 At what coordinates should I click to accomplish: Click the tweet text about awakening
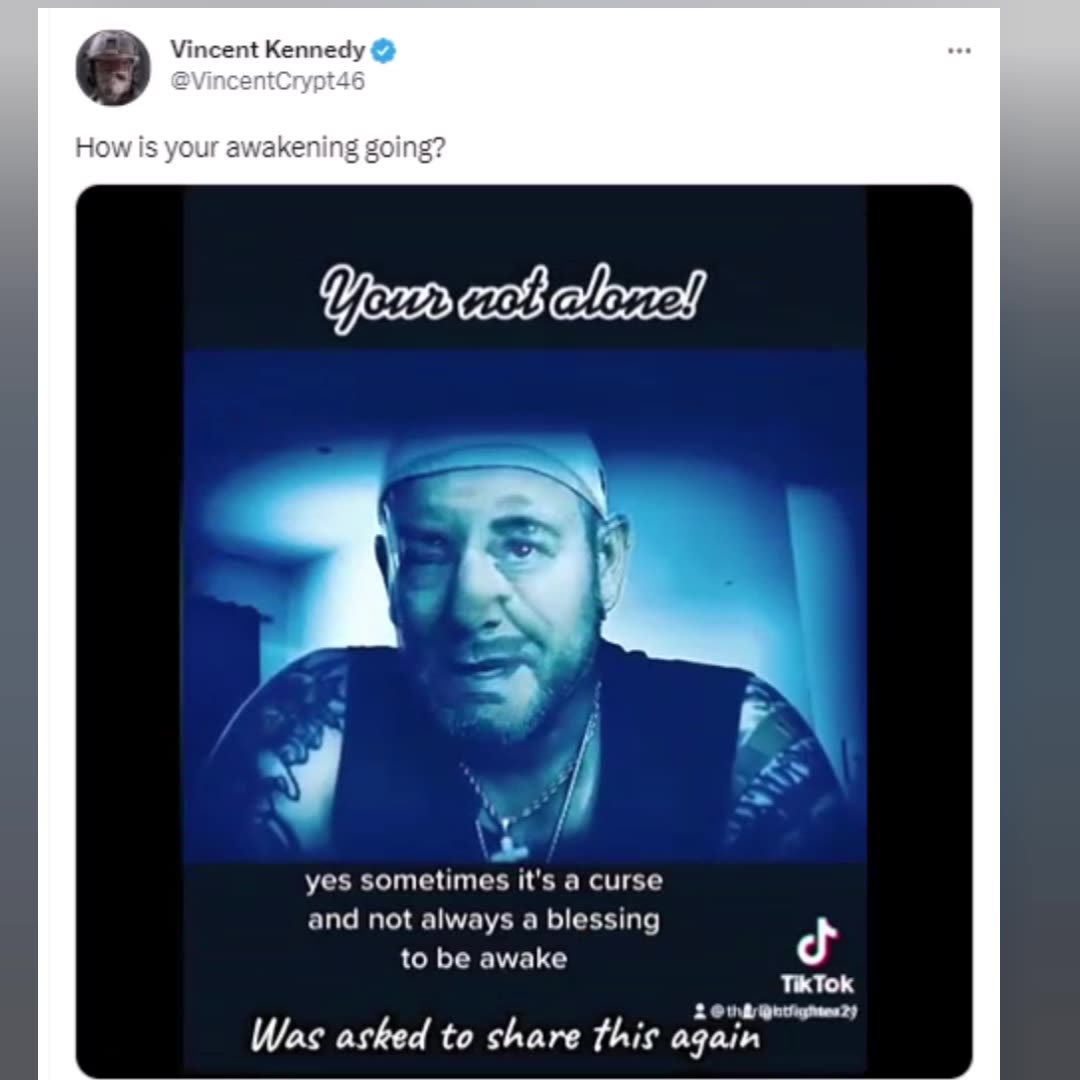[x=260, y=148]
